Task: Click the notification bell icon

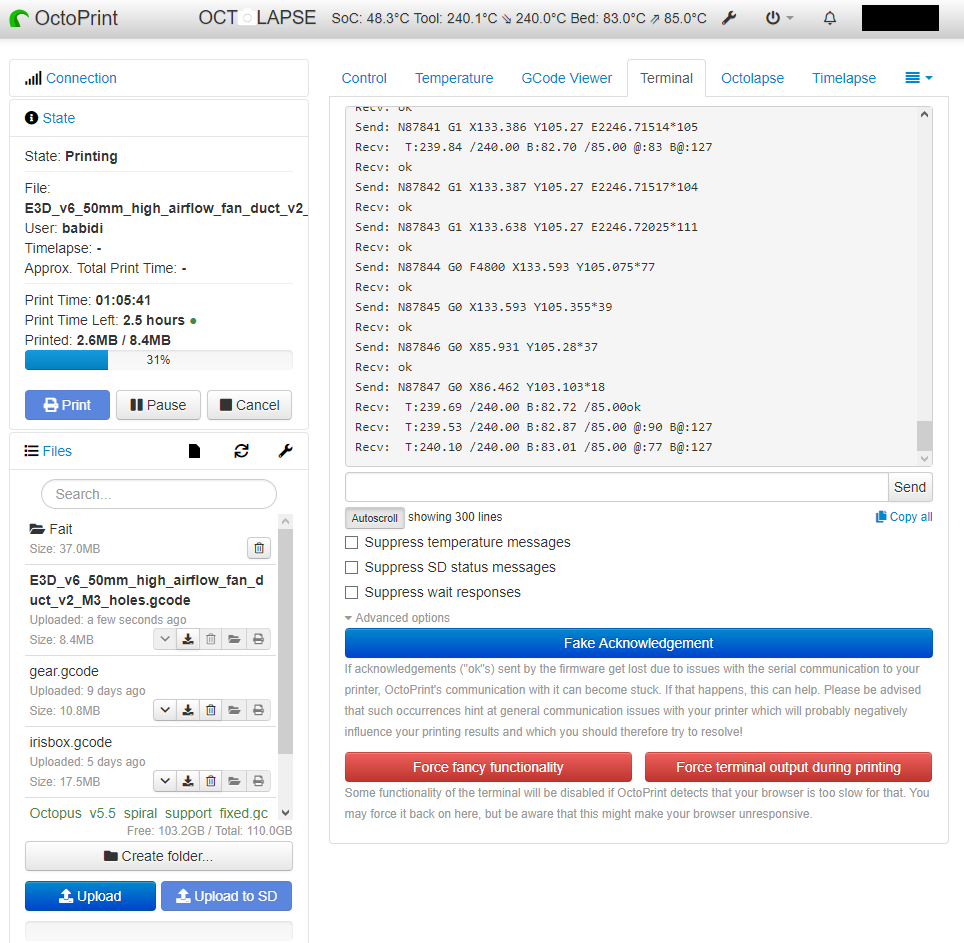Action: point(829,18)
